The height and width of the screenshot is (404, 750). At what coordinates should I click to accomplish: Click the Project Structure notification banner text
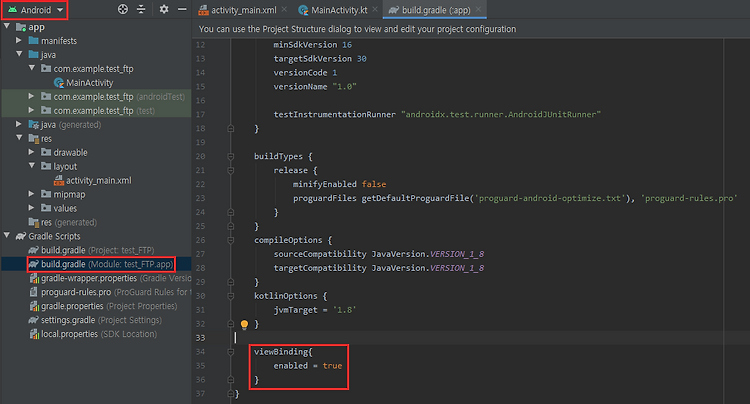tap(357, 29)
